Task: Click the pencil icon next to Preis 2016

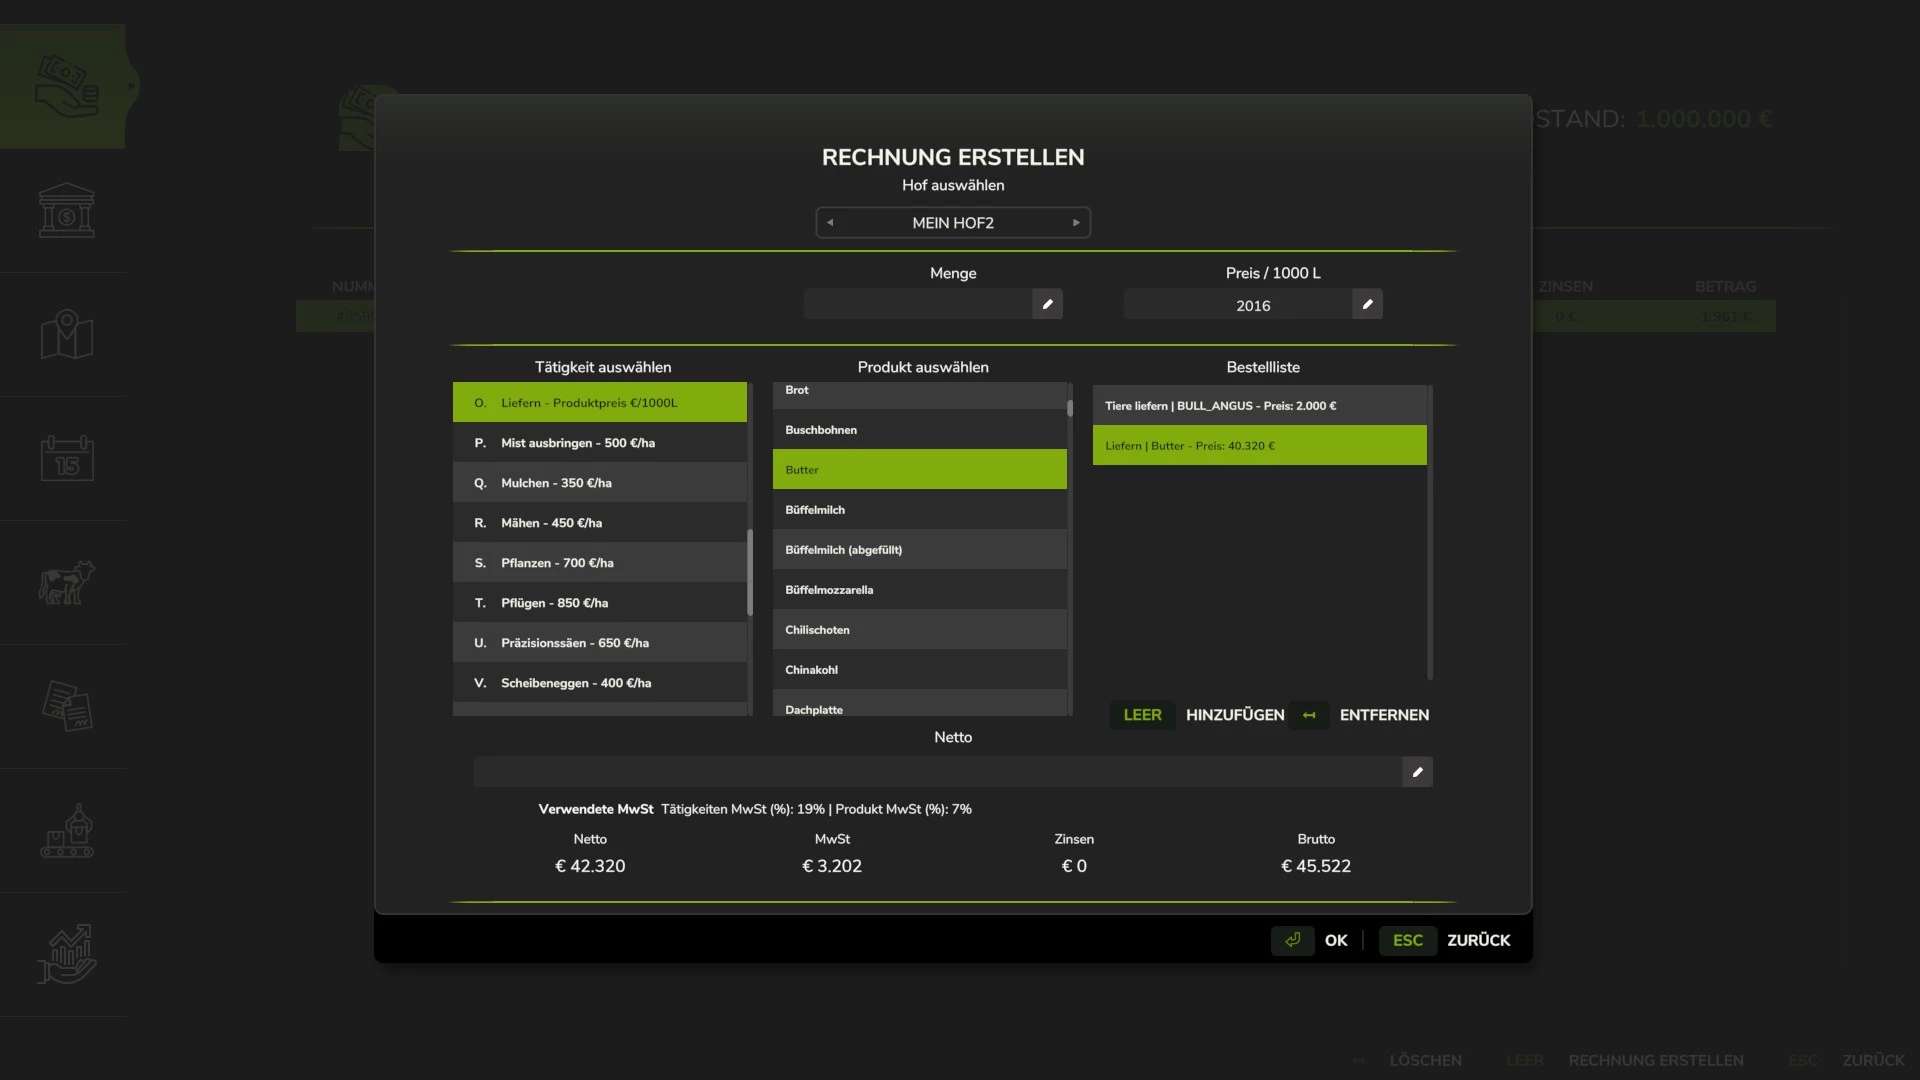Action: pos(1367,304)
